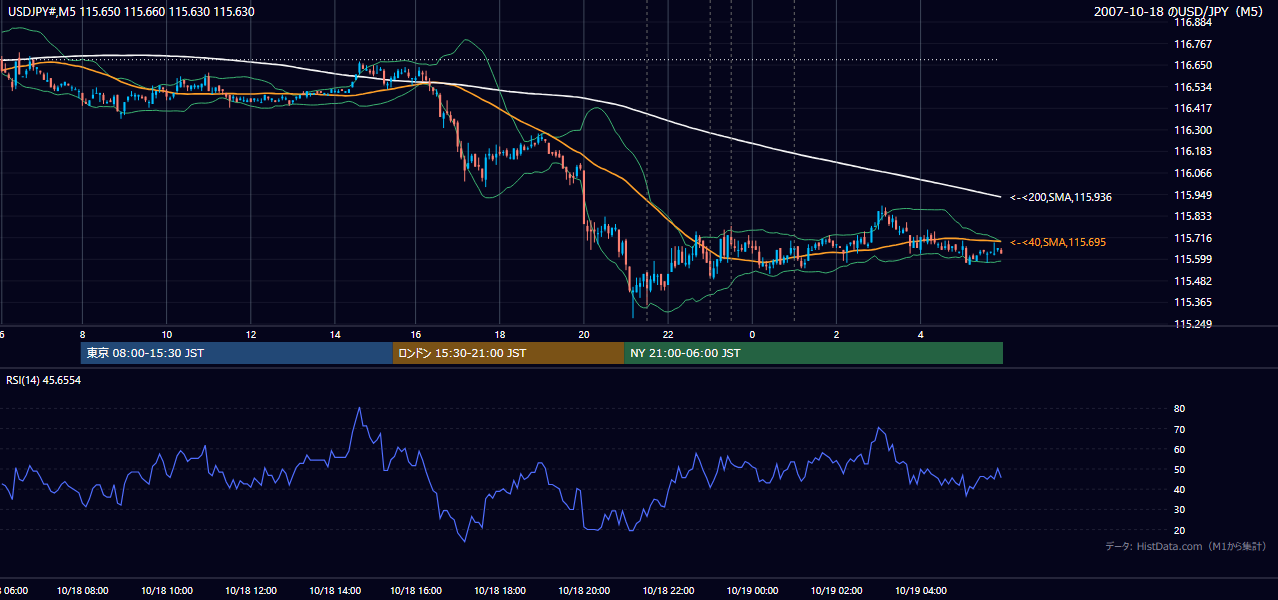Click the RSI scale value 70
Image resolution: width=1278 pixels, height=600 pixels.
(x=1180, y=429)
